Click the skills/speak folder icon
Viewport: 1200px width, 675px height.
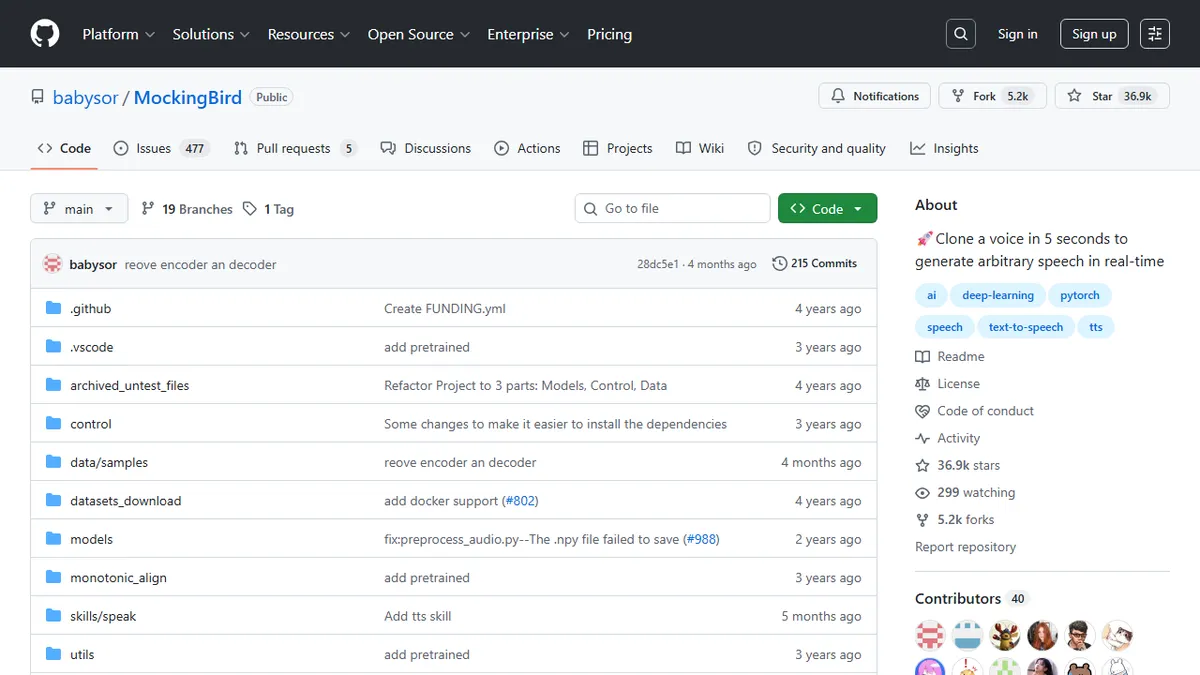tap(54, 616)
